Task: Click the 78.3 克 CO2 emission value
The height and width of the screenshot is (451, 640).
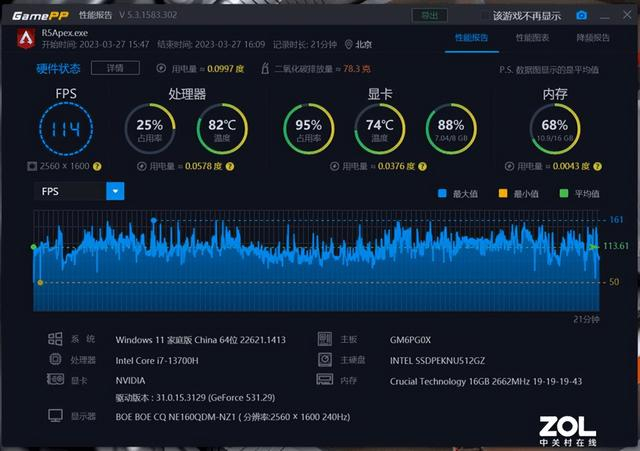Action: pyautogui.click(x=357, y=69)
